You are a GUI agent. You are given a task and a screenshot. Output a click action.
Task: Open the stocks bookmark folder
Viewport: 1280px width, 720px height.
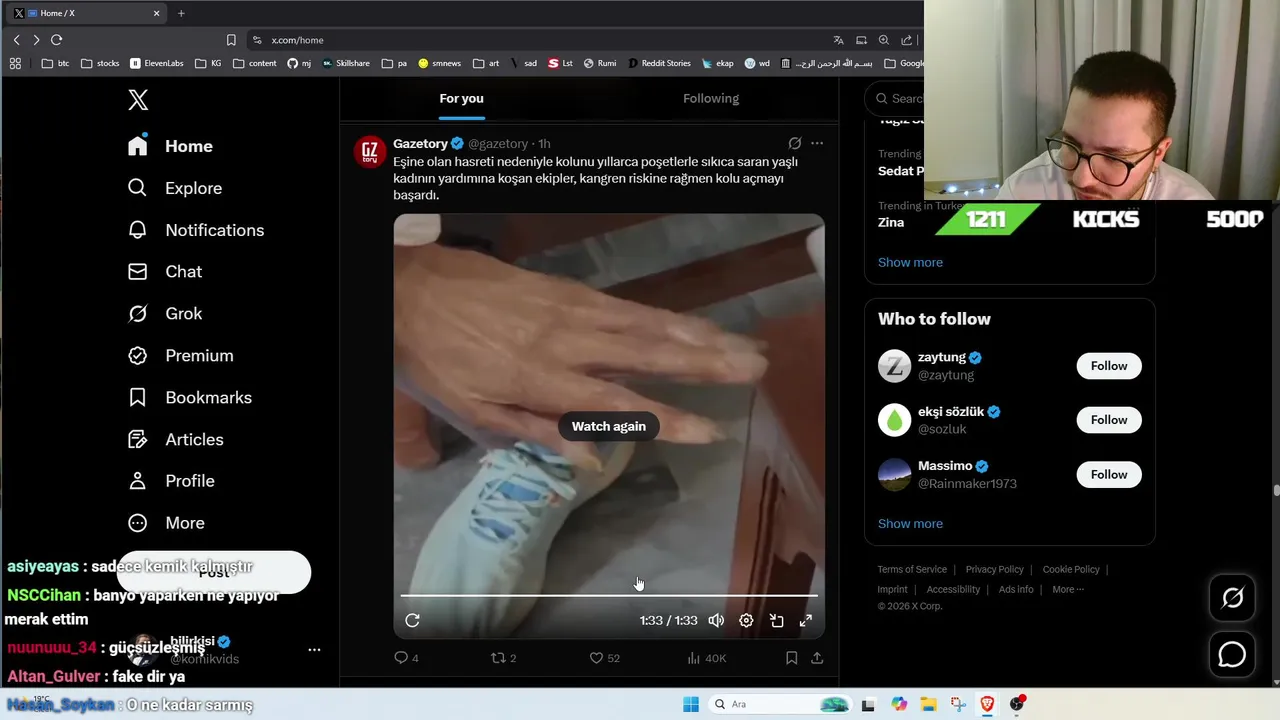100,63
